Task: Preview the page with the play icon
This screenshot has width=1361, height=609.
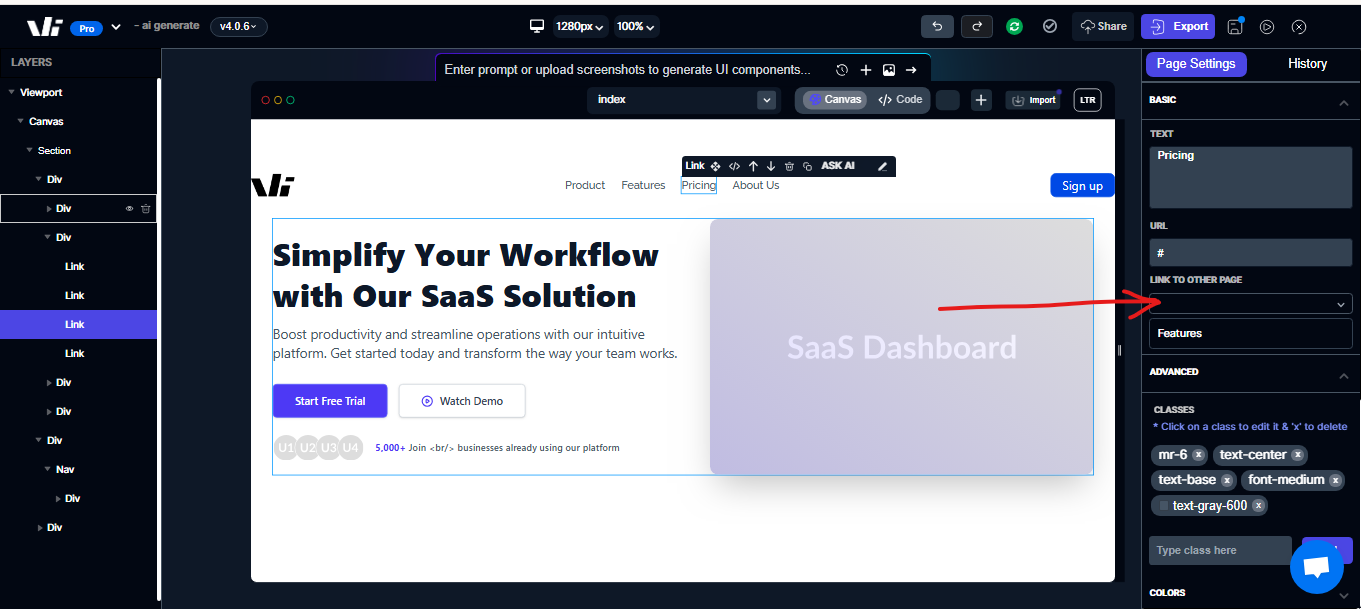Action: pos(1267,27)
